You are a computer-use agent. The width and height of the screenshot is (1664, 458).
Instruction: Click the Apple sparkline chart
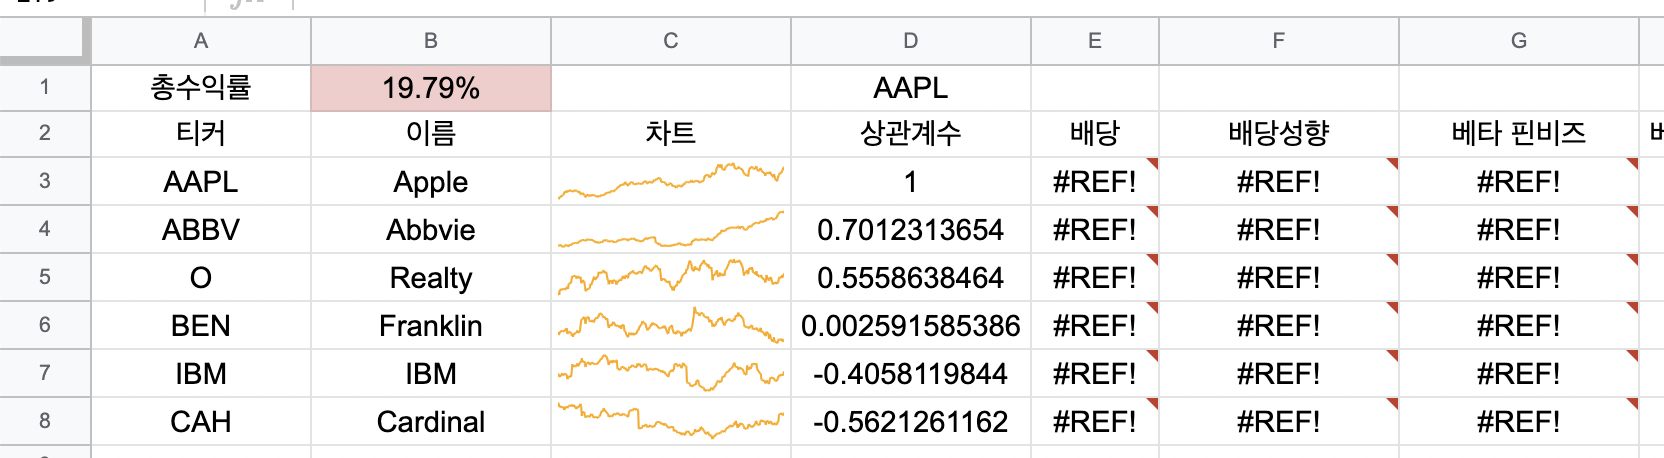(x=671, y=181)
